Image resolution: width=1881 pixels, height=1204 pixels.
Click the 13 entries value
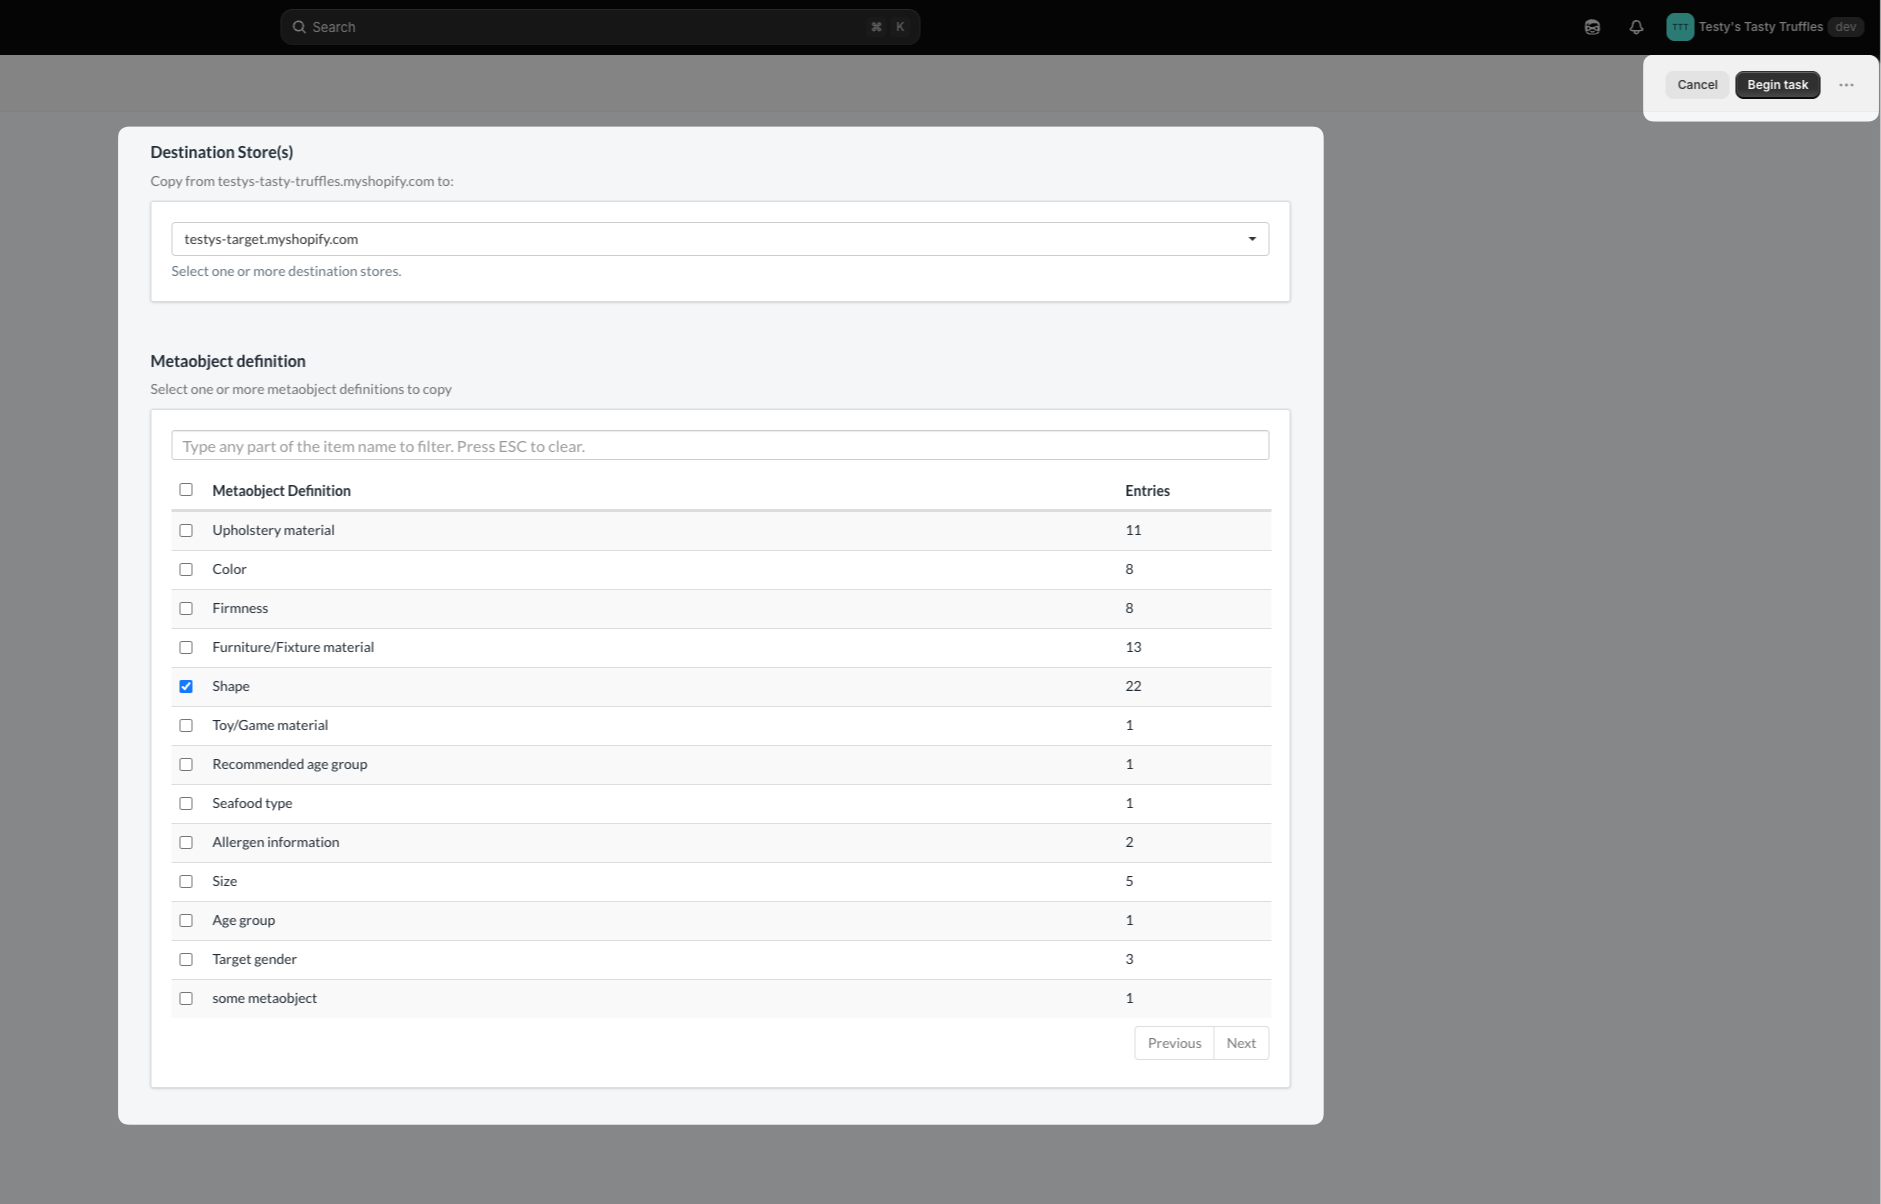pos(1133,647)
